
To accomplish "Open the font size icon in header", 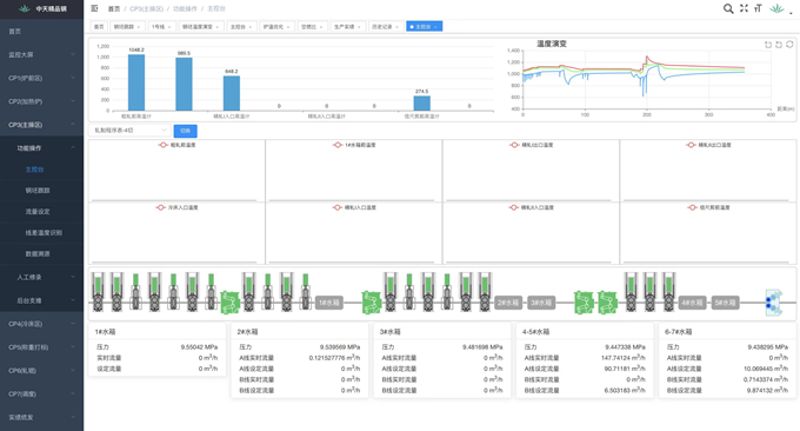I will pyautogui.click(x=758, y=8).
